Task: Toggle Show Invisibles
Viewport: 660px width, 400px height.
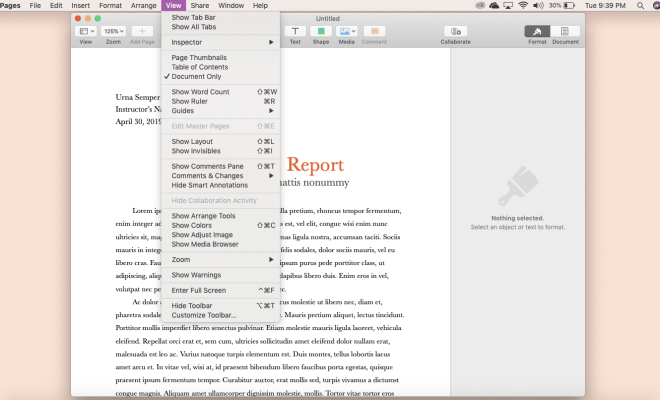Action: tap(221, 151)
